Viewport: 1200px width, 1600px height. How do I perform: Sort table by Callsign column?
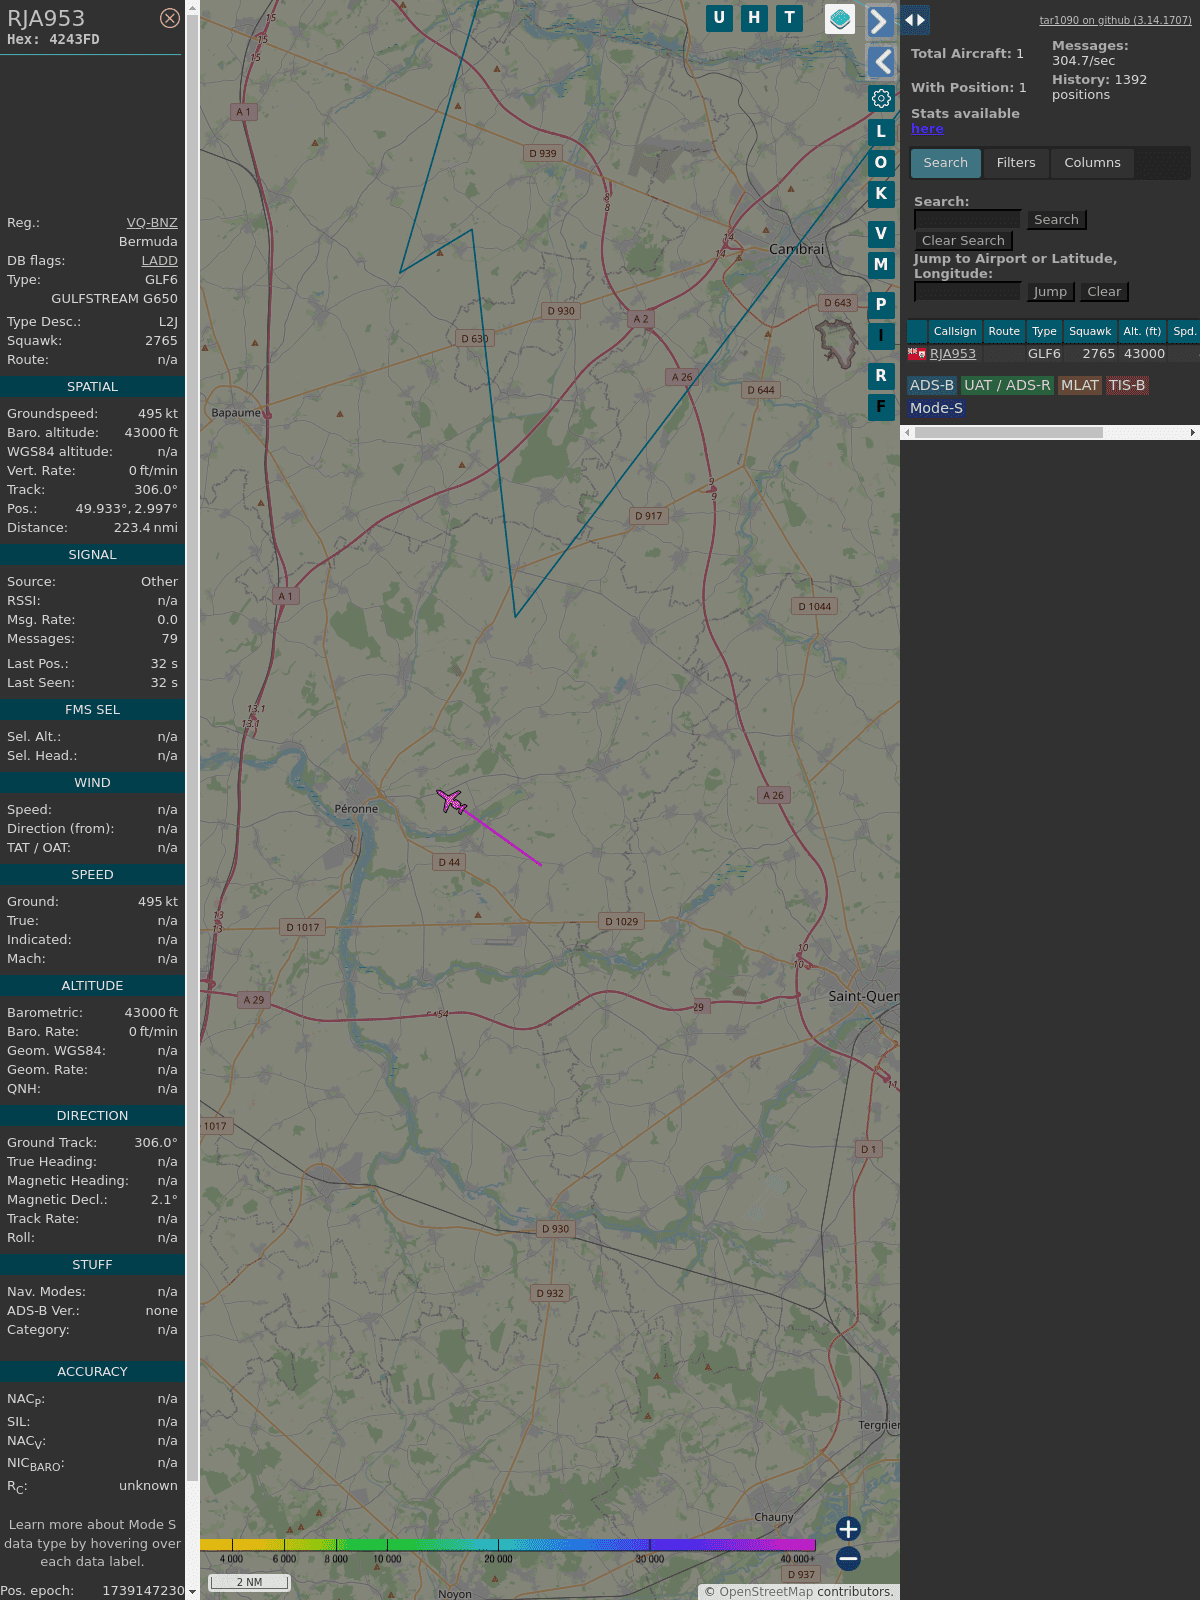point(954,331)
